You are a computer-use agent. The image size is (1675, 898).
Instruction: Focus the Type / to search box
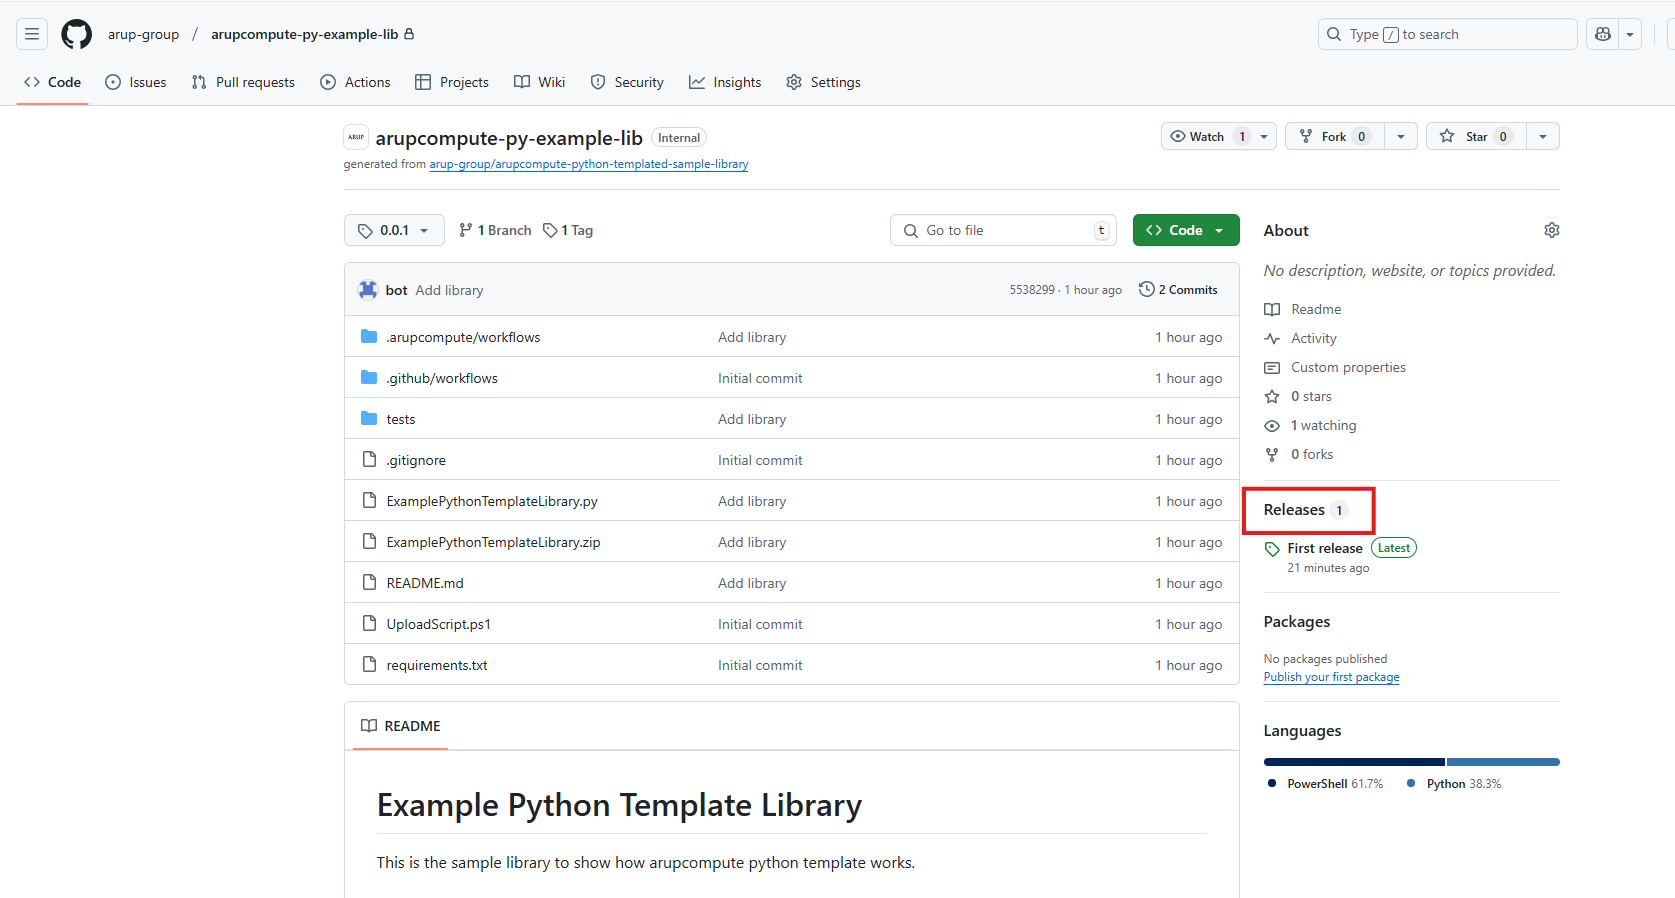(x=1447, y=34)
